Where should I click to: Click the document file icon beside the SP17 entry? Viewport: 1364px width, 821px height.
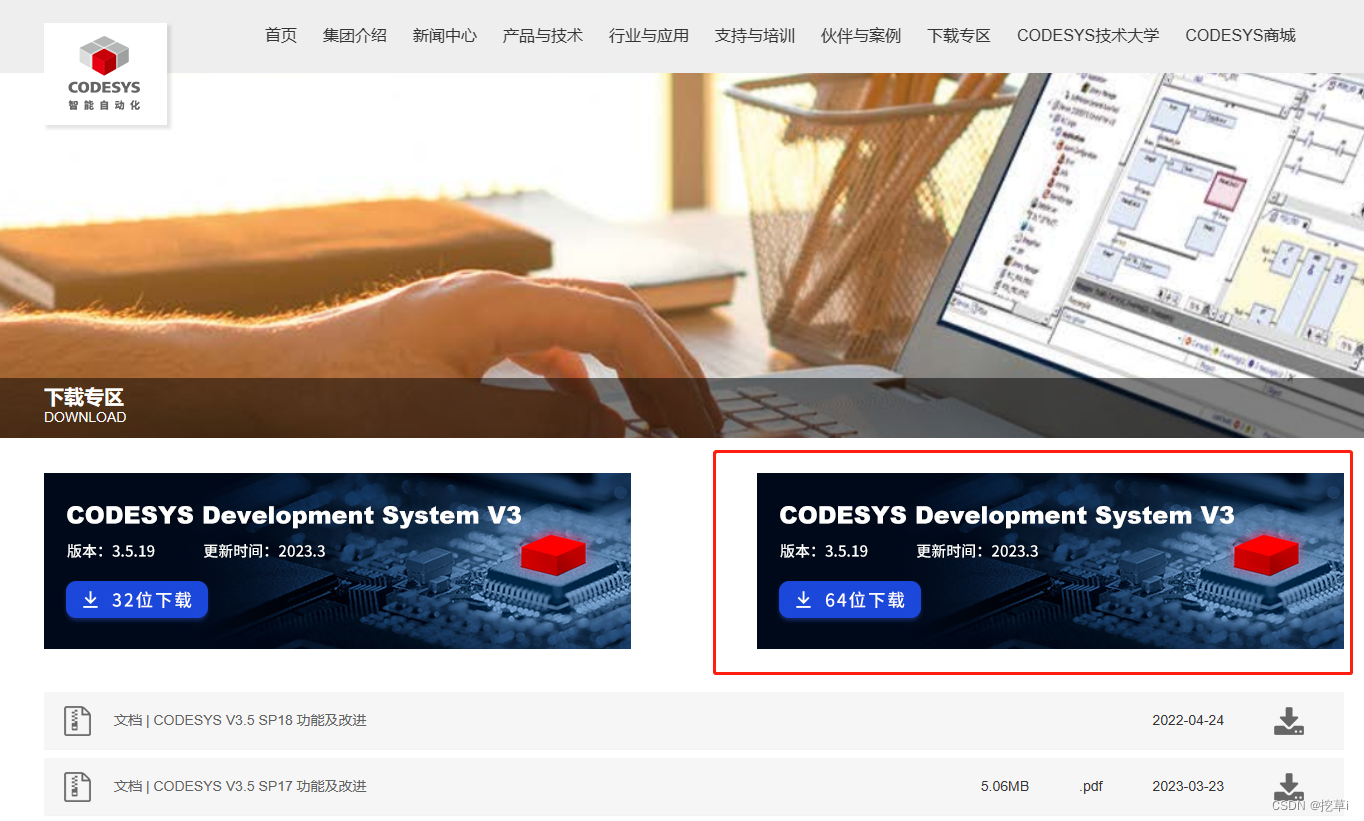tap(77, 786)
